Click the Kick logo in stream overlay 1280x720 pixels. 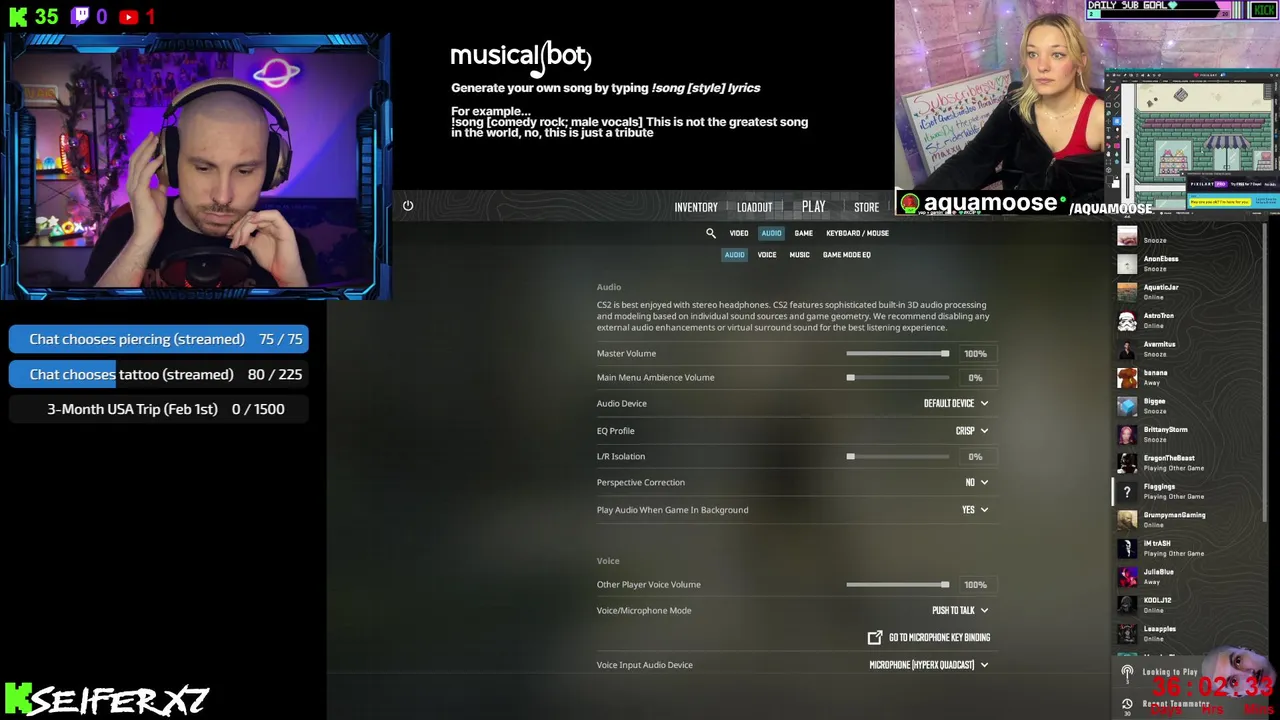click(18, 17)
